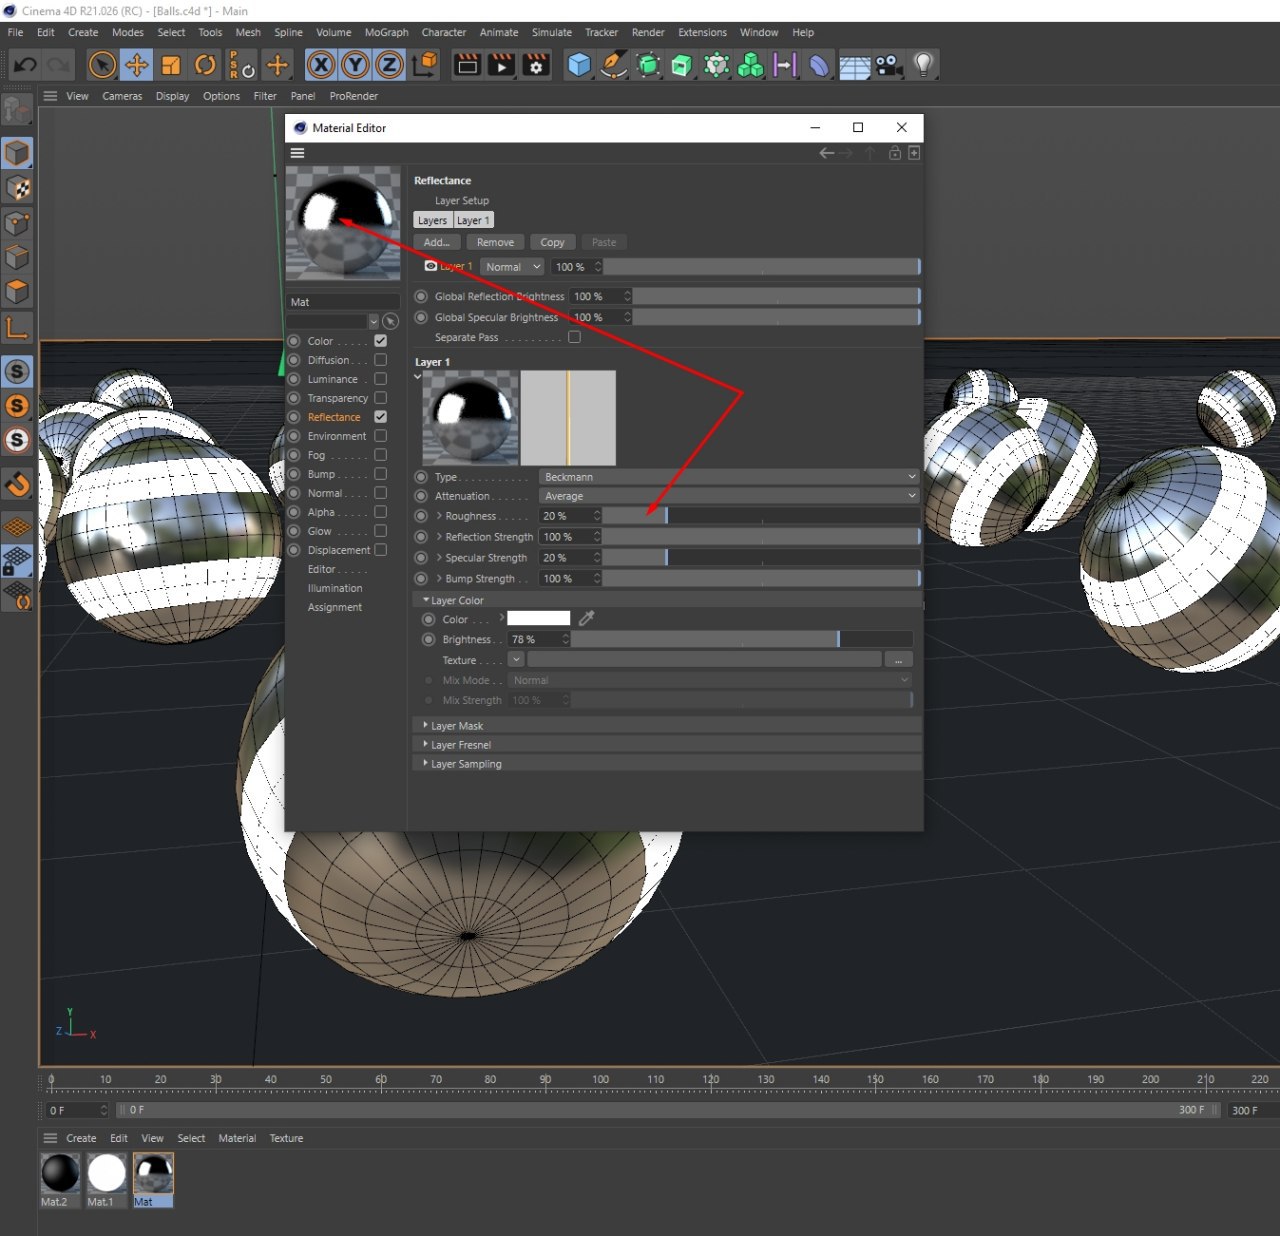Open the Illumination settings page
Image resolution: width=1280 pixels, height=1236 pixels.
[335, 588]
